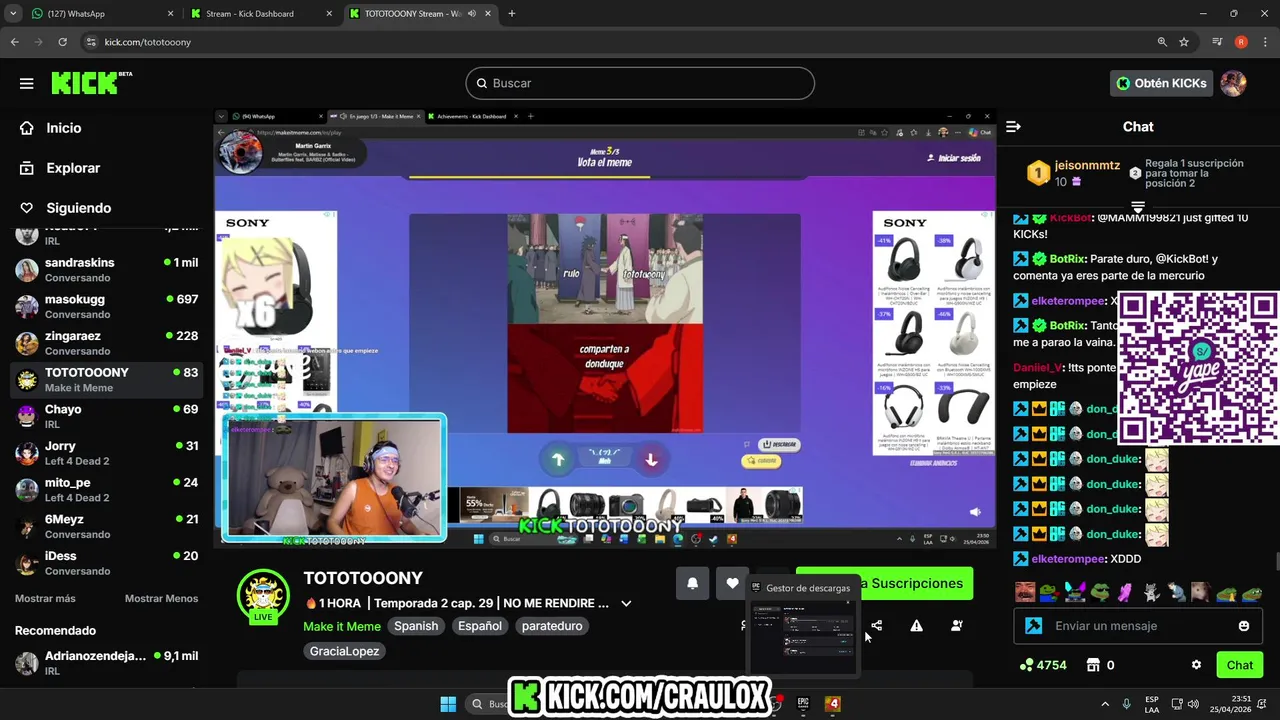Follow the channel with the heart button
Screen dimensions: 1280x720
[x=733, y=584]
